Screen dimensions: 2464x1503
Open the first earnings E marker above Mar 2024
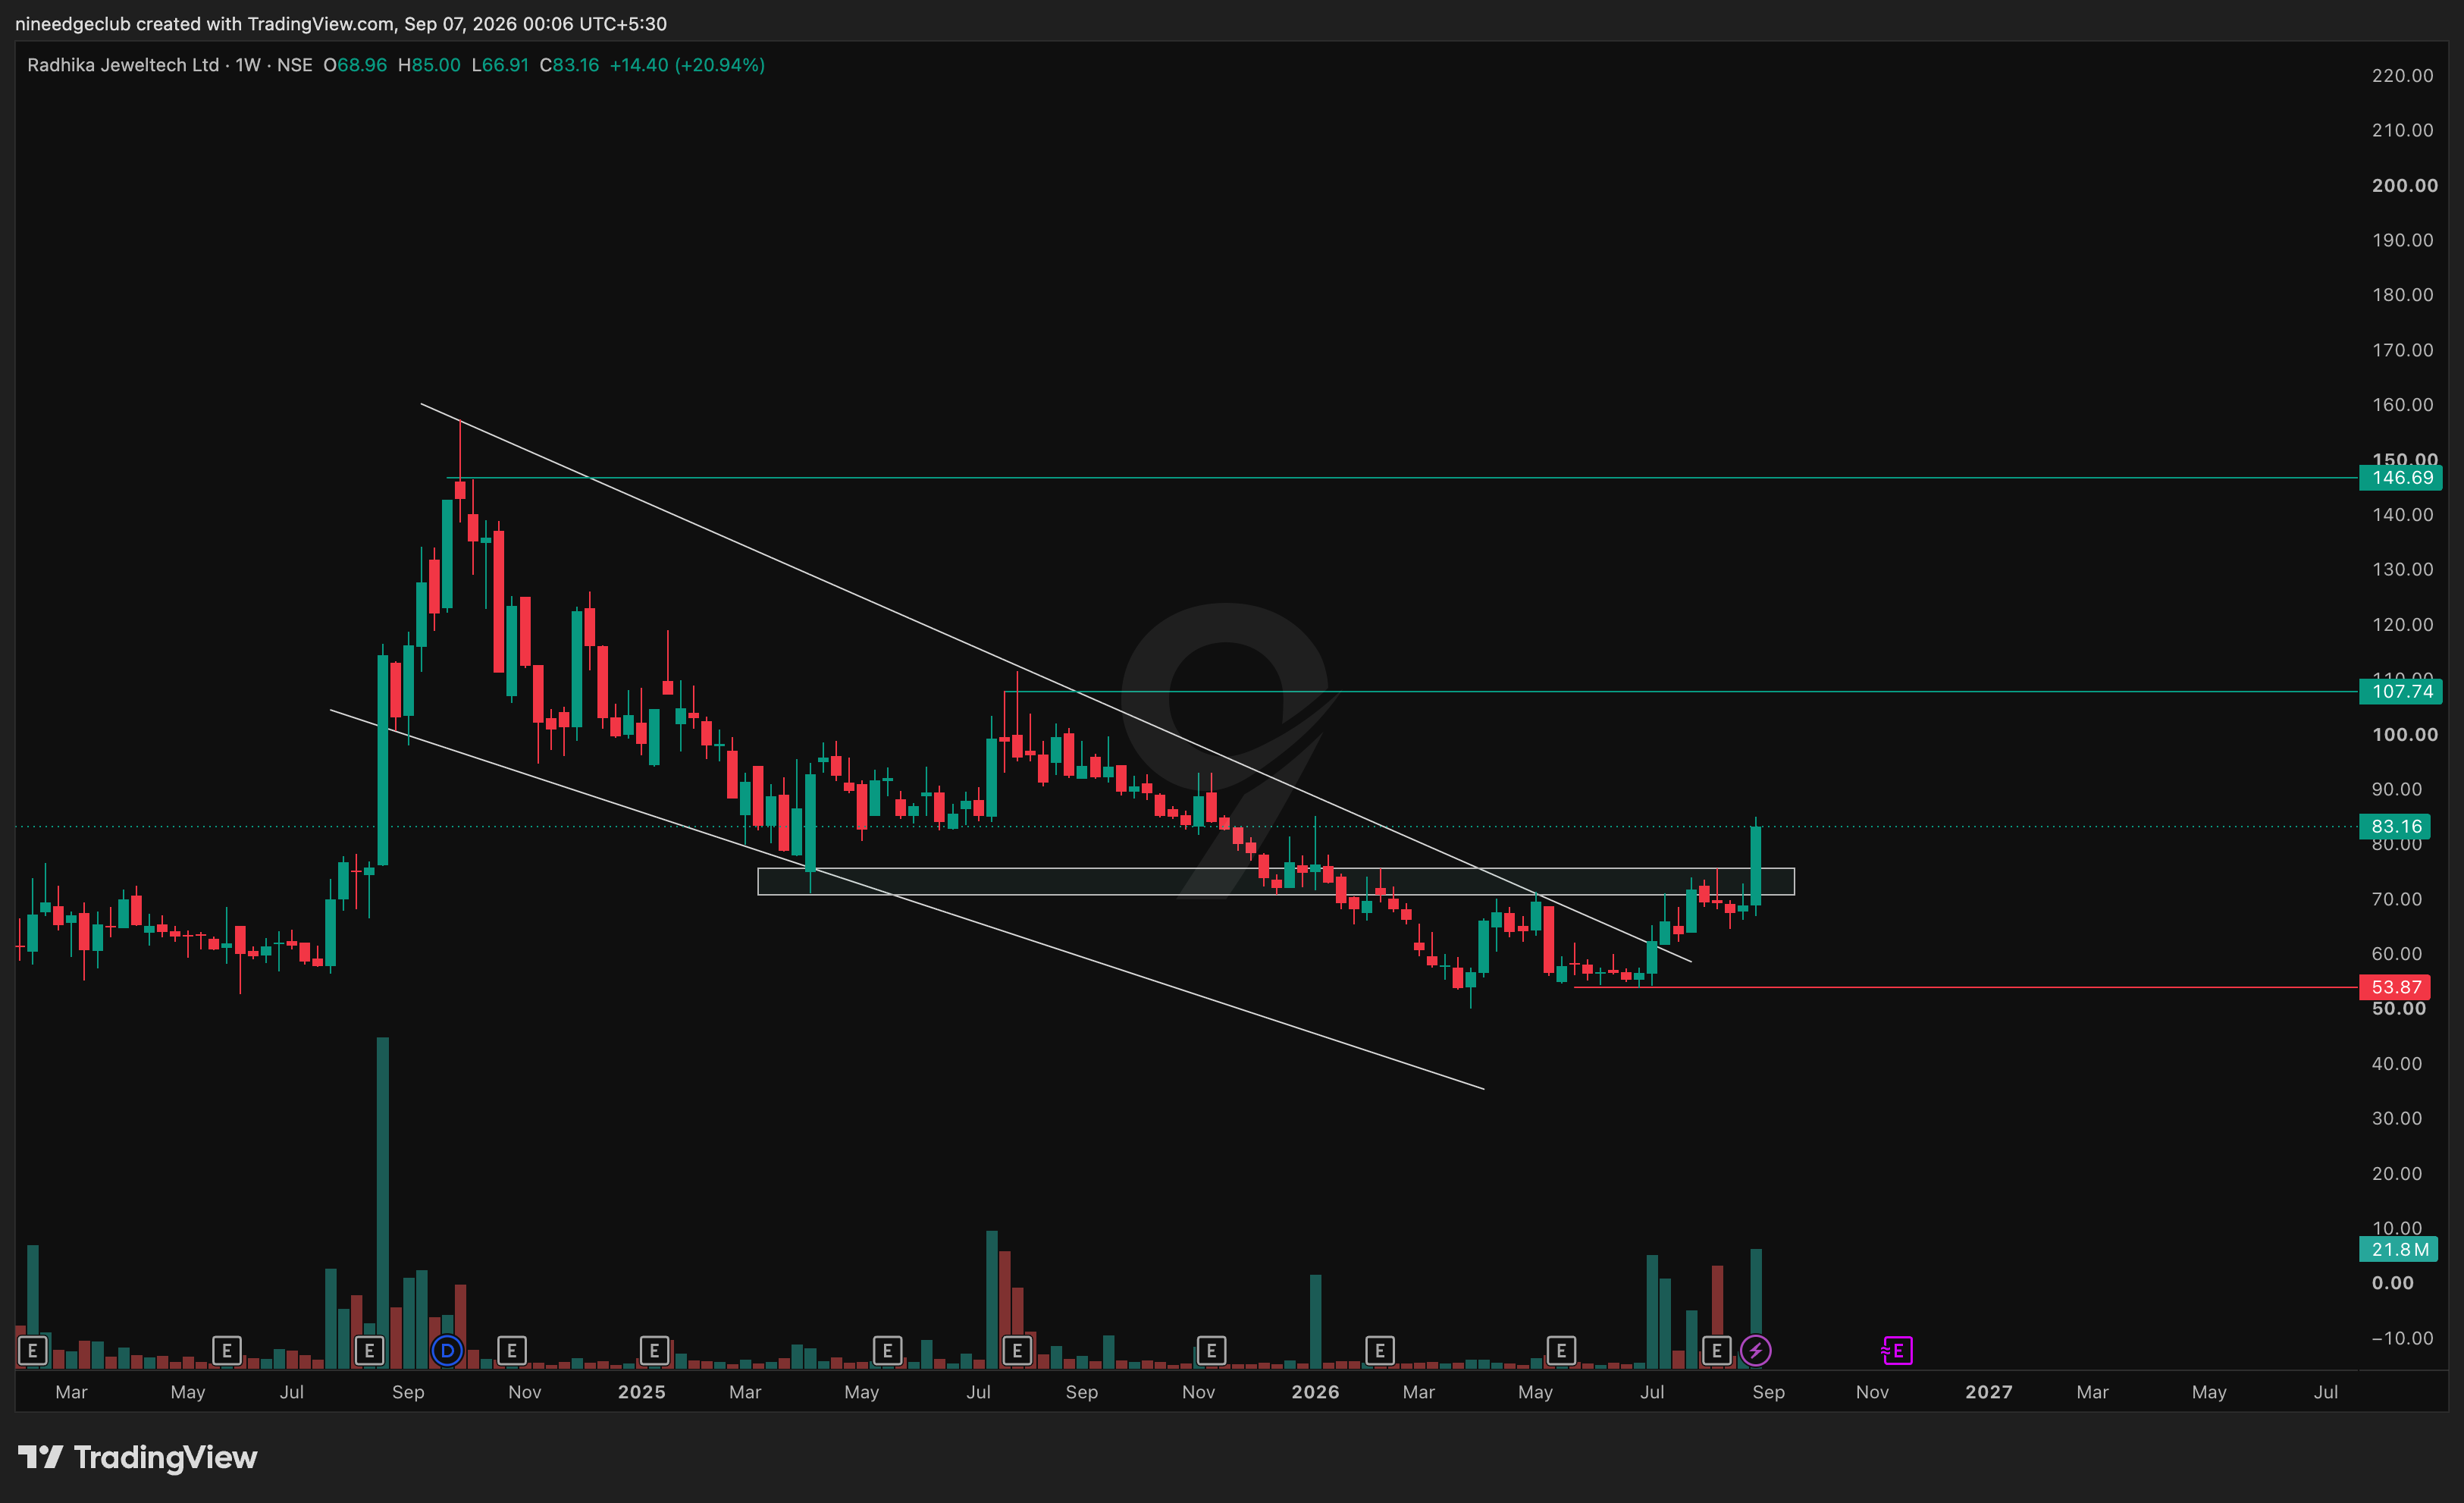pyautogui.click(x=32, y=1351)
